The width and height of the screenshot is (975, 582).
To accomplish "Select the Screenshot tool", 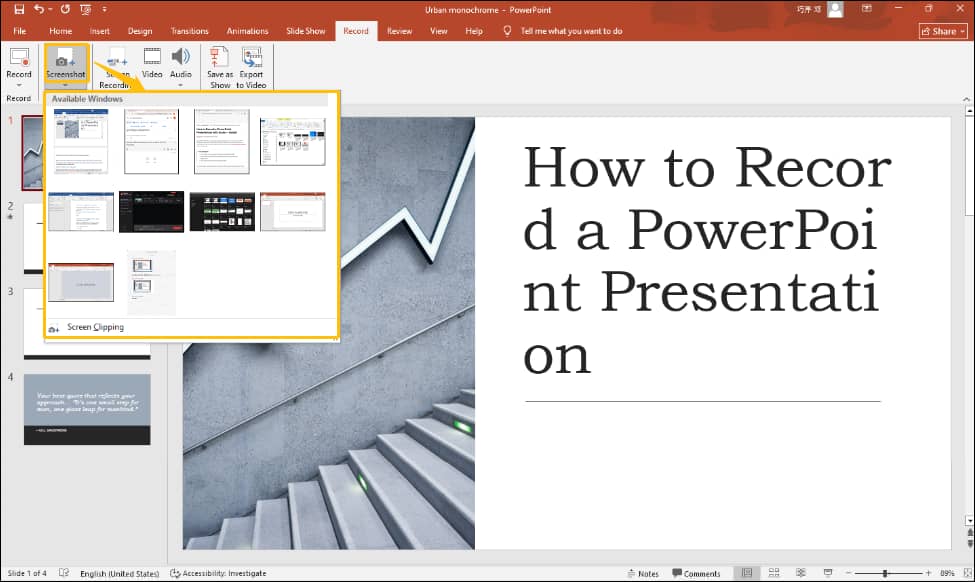I will (66, 62).
